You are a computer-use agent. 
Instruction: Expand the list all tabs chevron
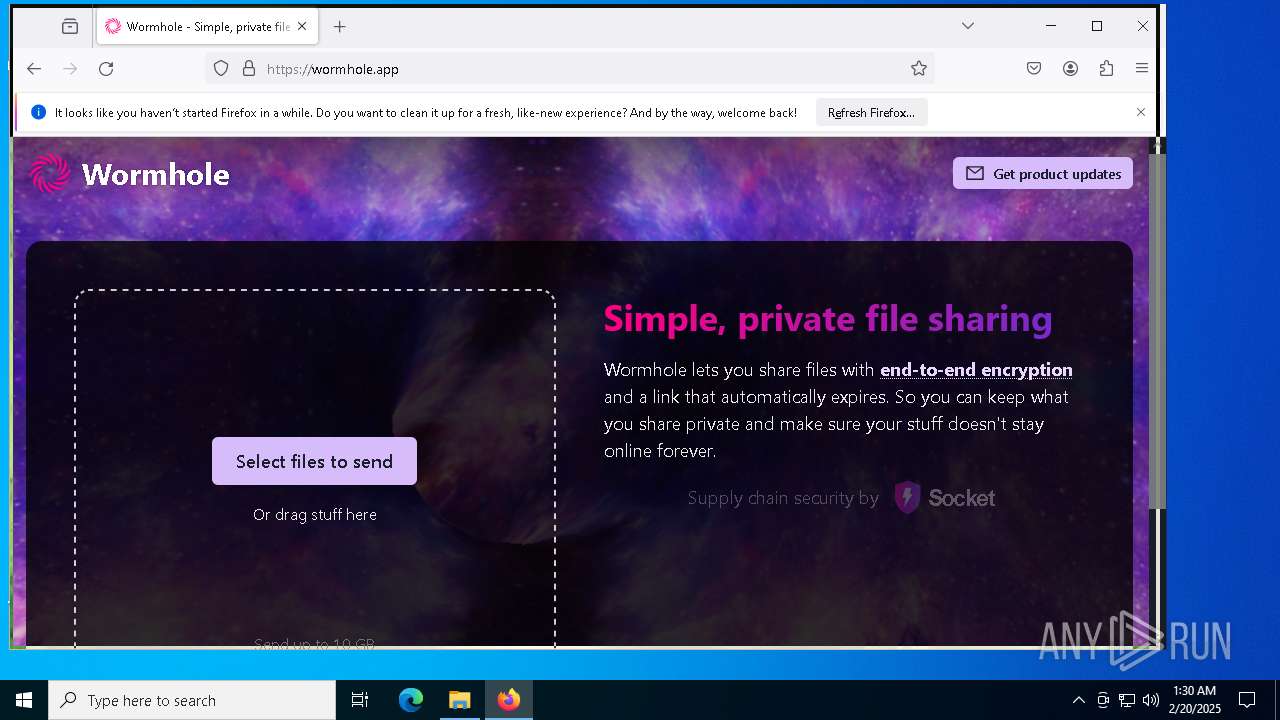point(967,26)
